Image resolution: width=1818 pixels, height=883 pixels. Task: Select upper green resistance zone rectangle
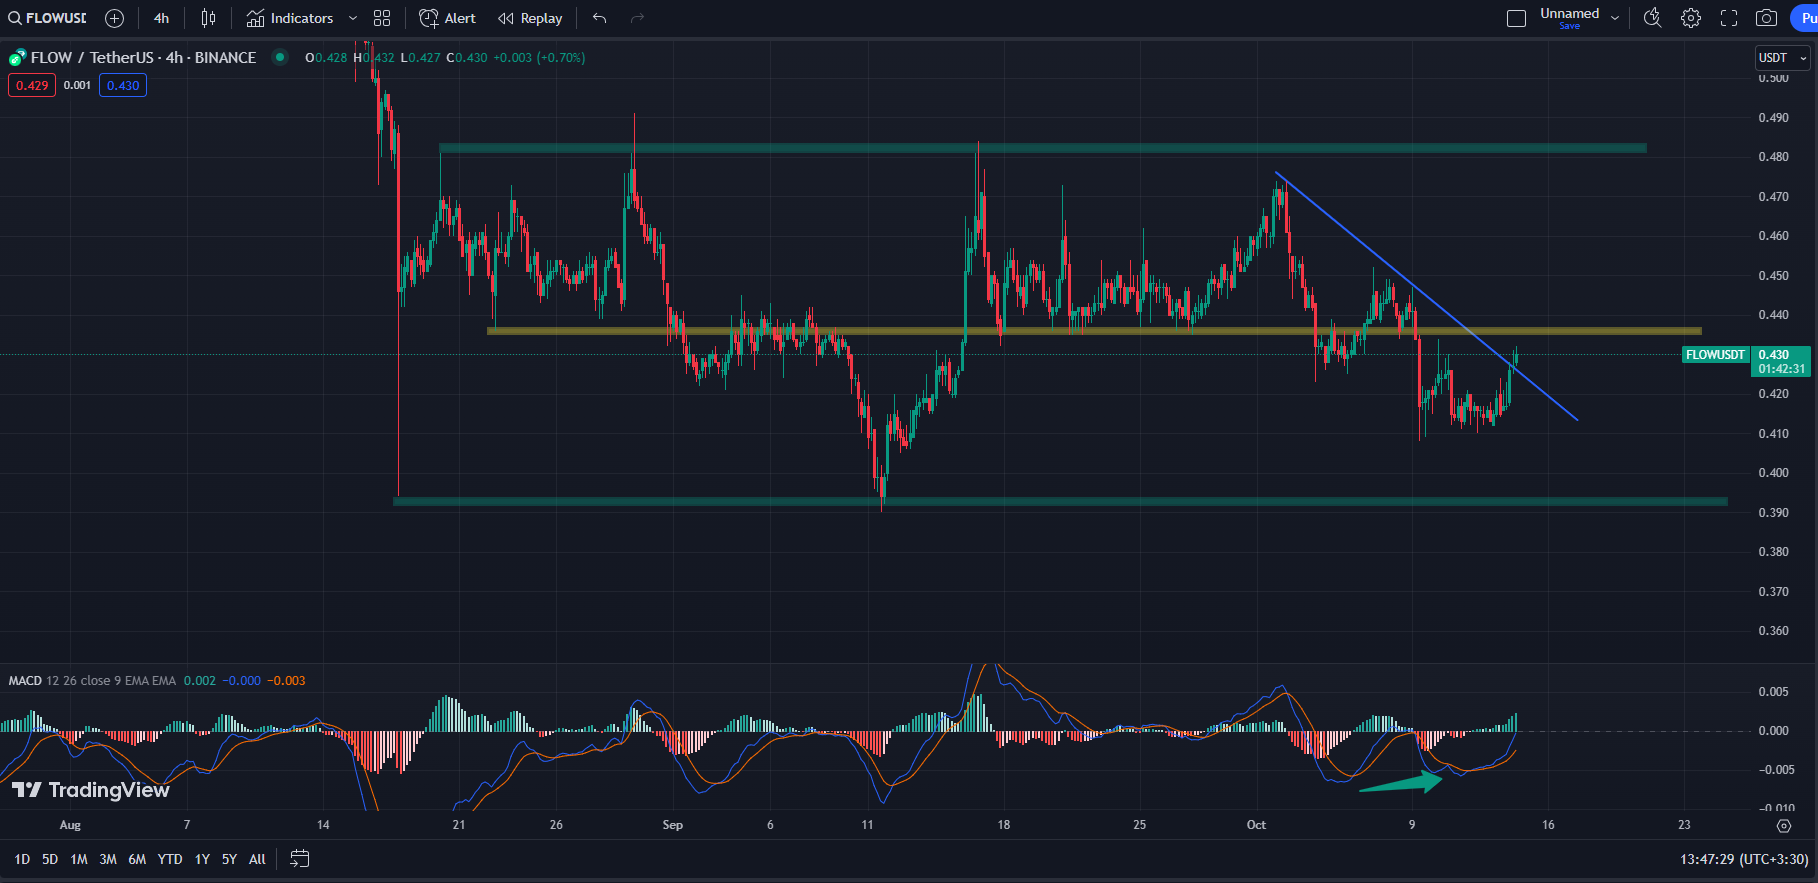coord(1042,148)
